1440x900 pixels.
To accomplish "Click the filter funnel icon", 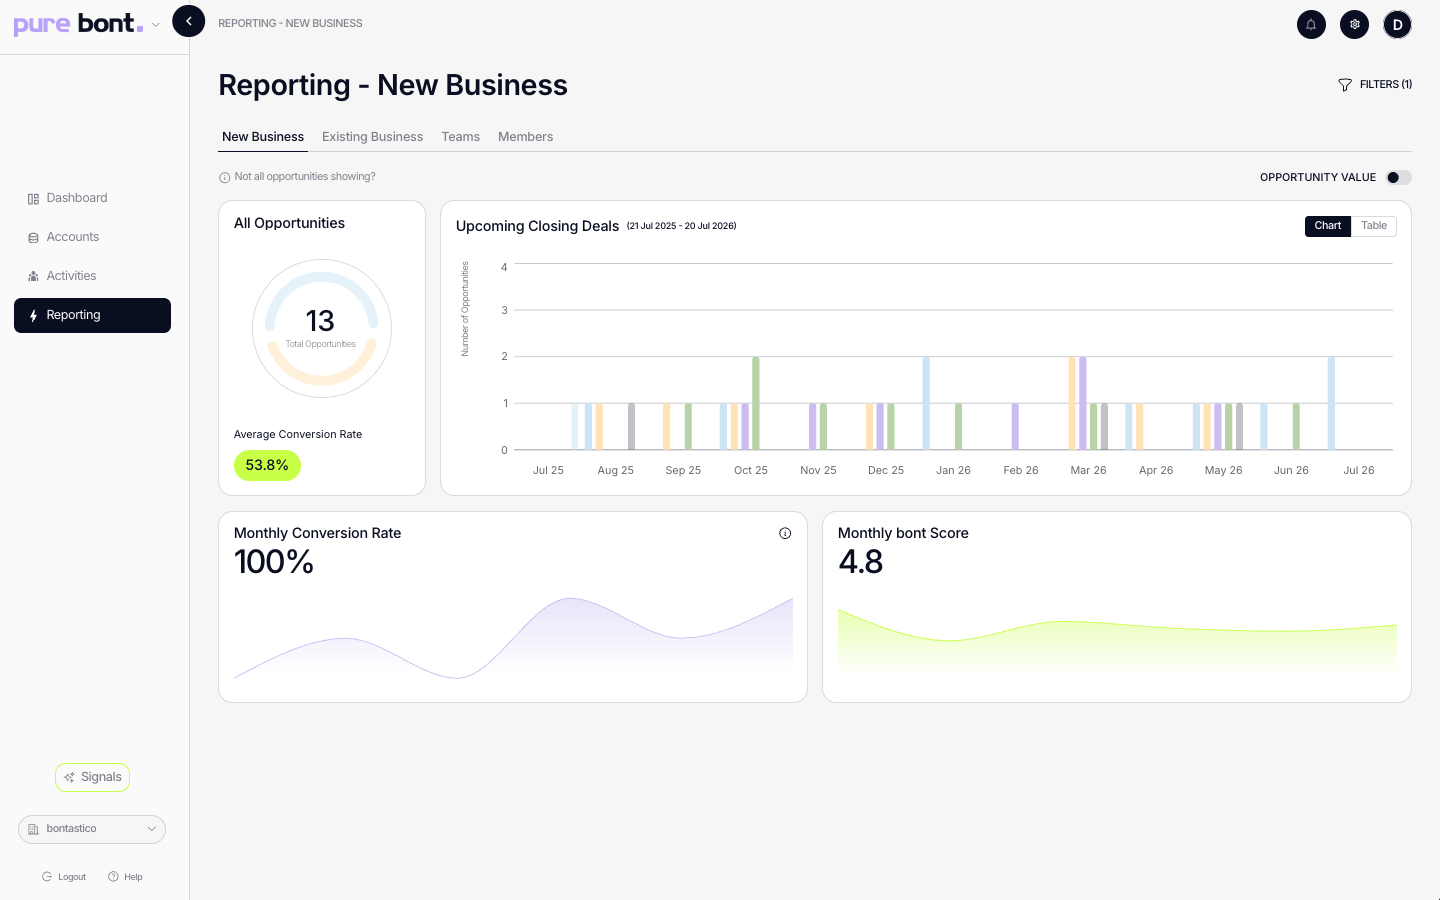I will point(1345,85).
